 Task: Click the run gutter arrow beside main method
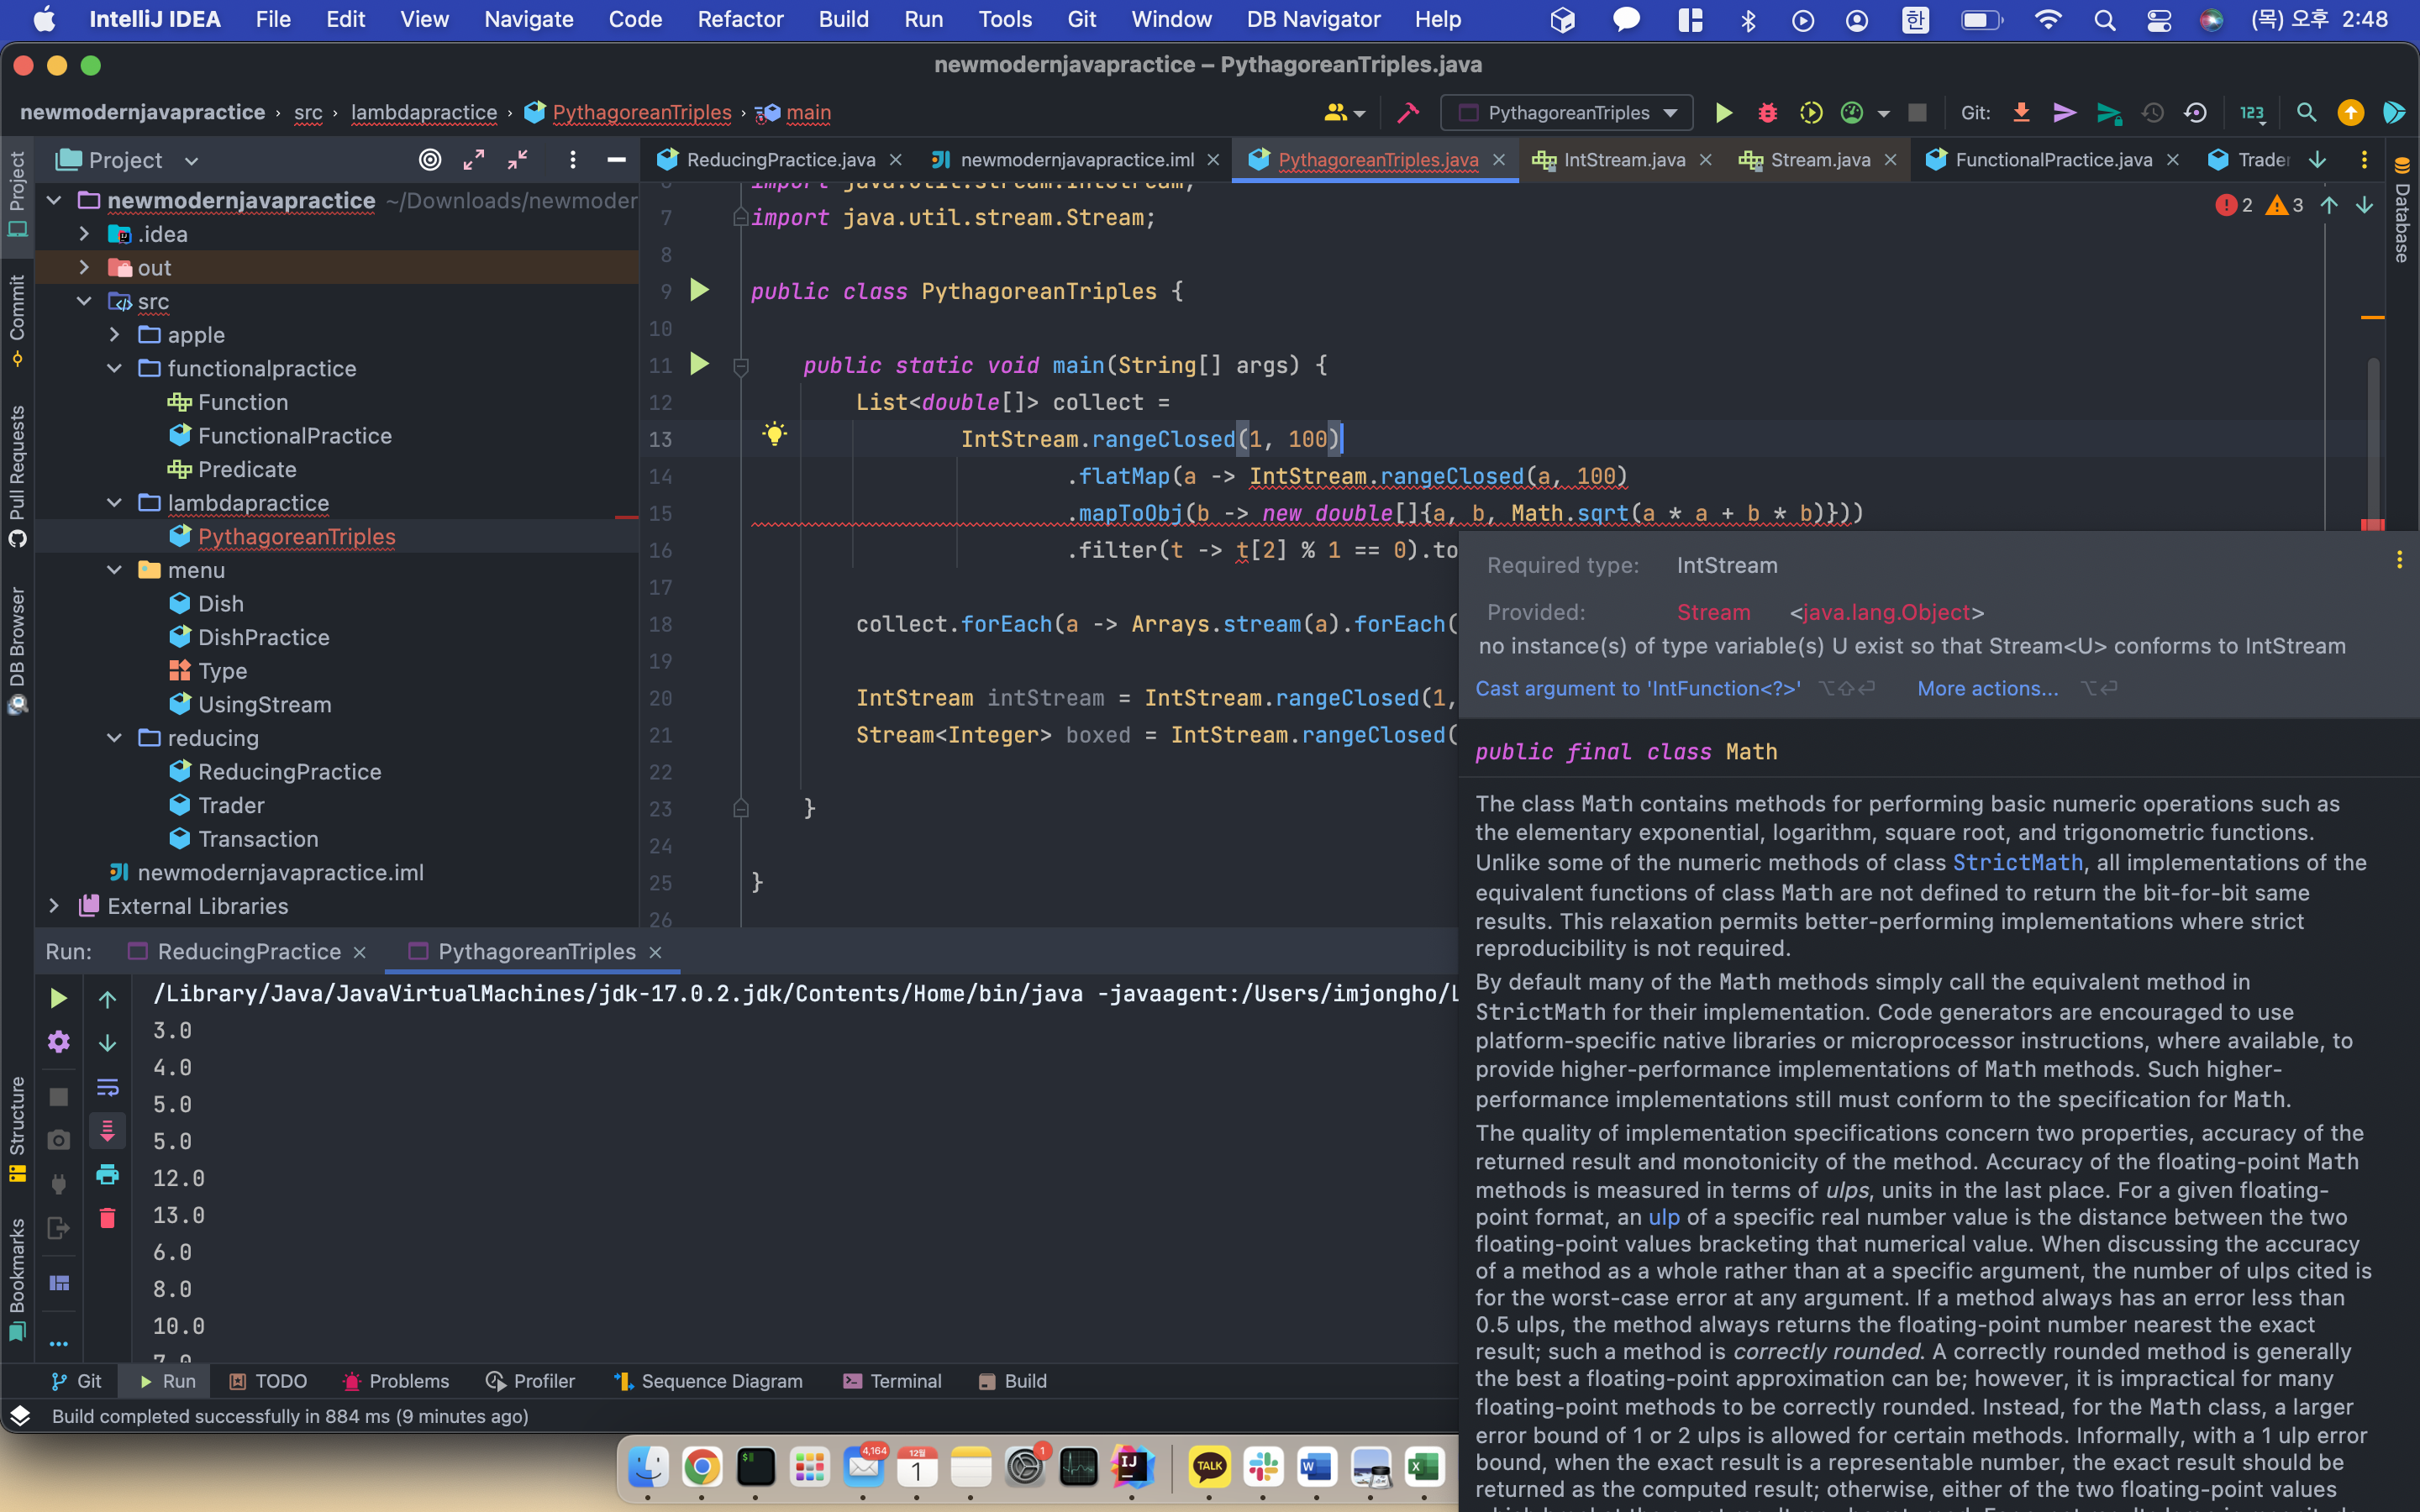[x=699, y=365]
